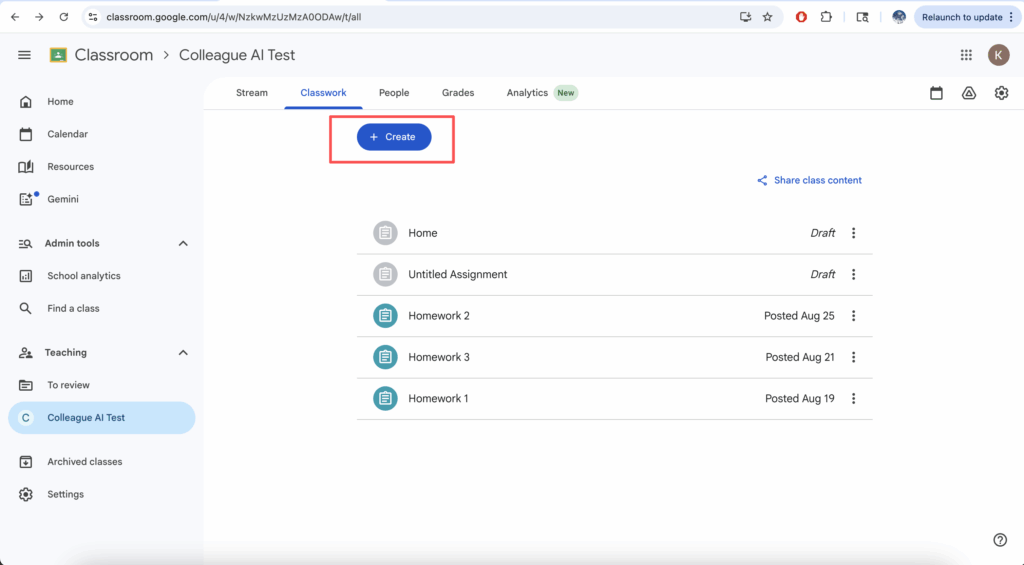1024x565 pixels.
Task: Open the main hamburger menu
Action: coord(25,55)
